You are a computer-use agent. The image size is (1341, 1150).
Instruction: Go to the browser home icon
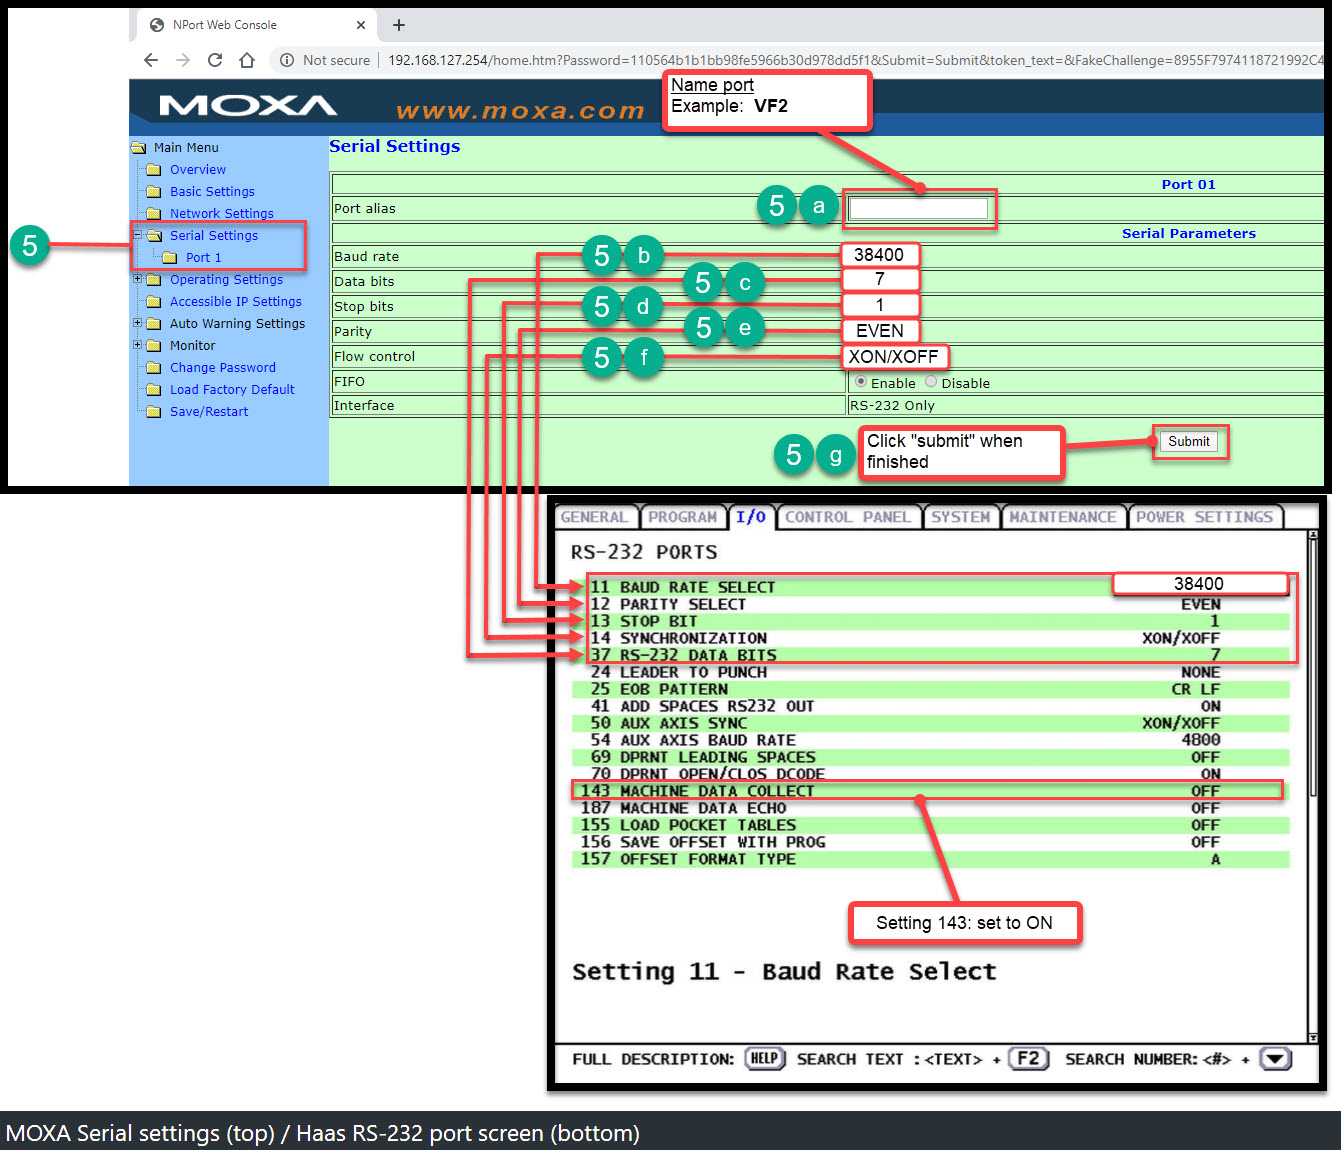point(247,60)
